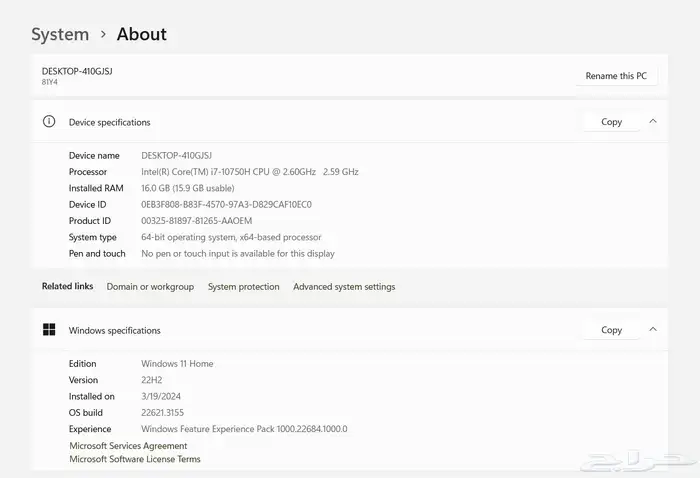Open the Microsoft Services Agreement link
The height and width of the screenshot is (478, 700).
pos(128,446)
